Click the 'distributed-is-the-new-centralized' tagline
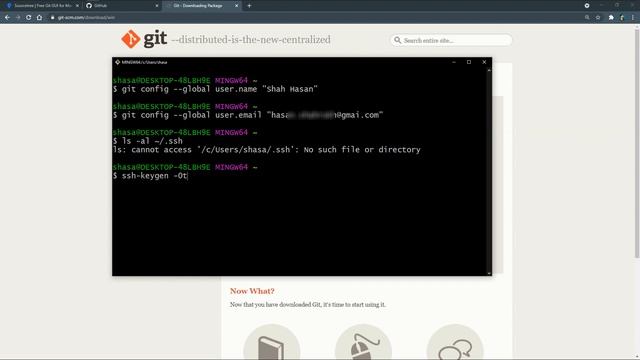 click(251, 40)
